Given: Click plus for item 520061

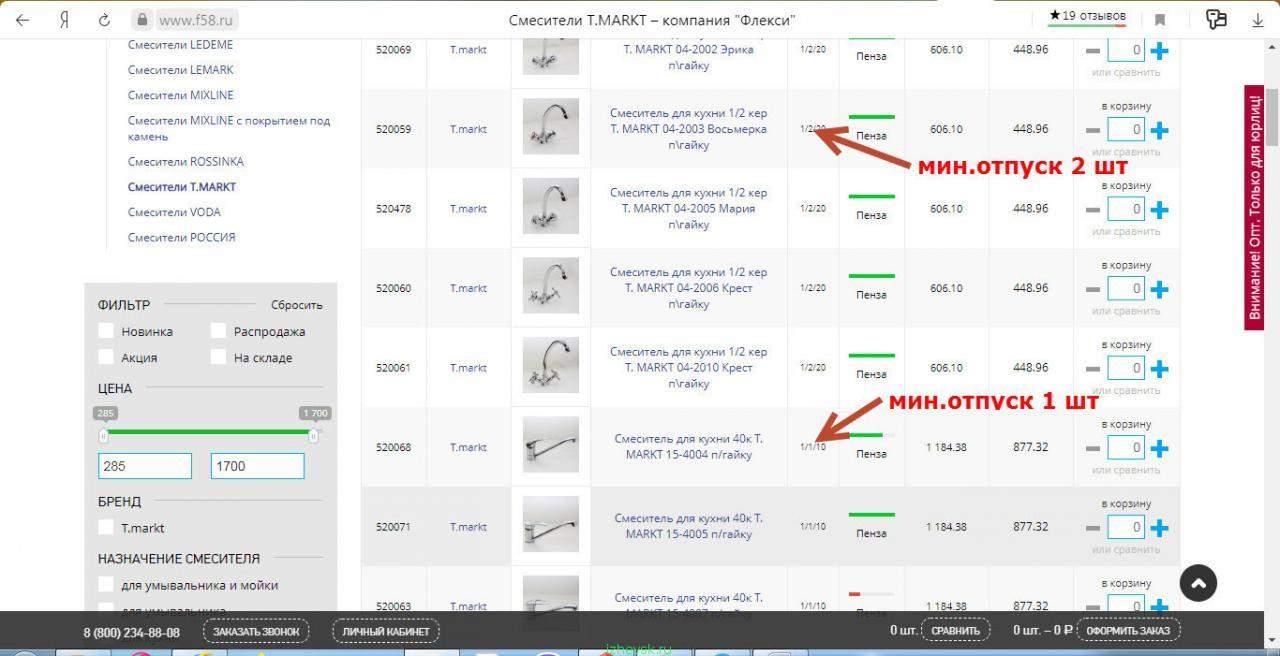Looking at the screenshot, I should (1159, 369).
